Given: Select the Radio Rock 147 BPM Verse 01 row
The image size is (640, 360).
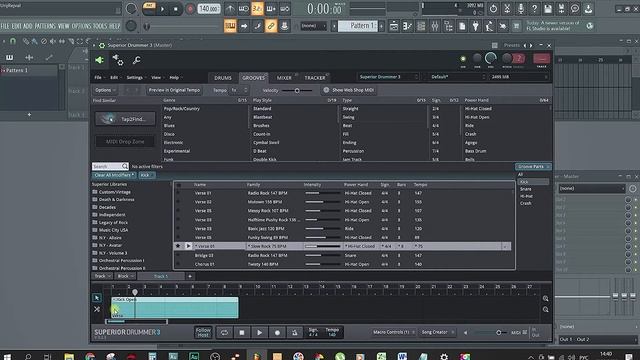Looking at the screenshot, I should pyautogui.click(x=343, y=193).
